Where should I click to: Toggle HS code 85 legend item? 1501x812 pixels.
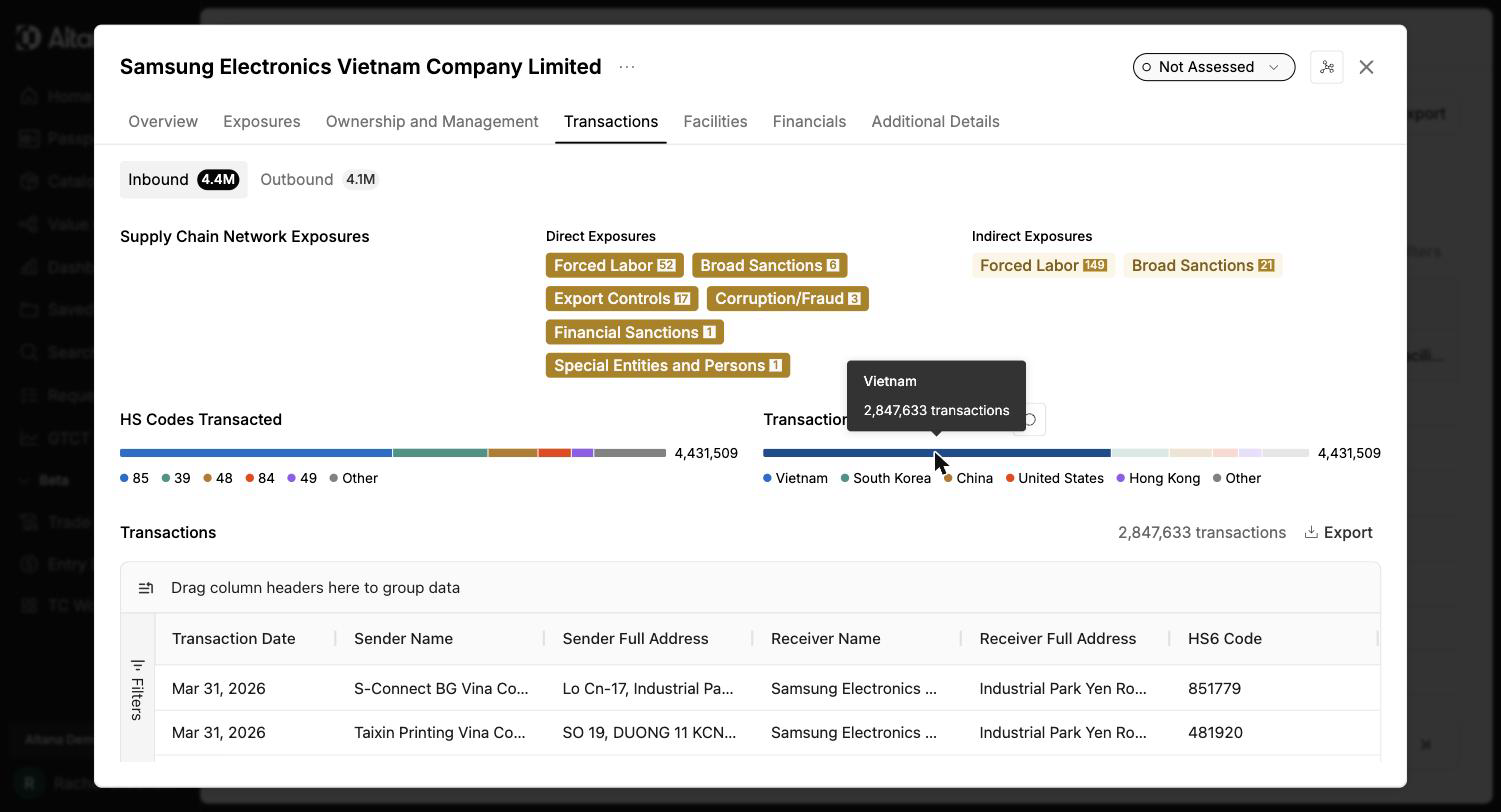[x=134, y=478]
